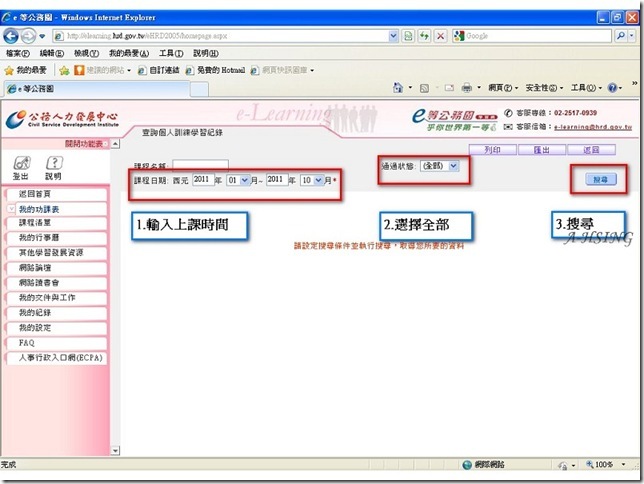Click the start year 2011 field
644x484 pixels.
[x=203, y=180]
